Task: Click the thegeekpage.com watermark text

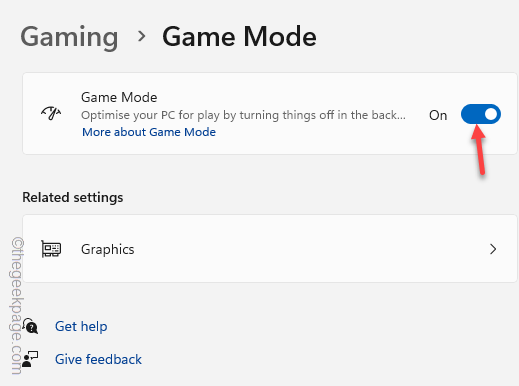Action: click(17, 306)
